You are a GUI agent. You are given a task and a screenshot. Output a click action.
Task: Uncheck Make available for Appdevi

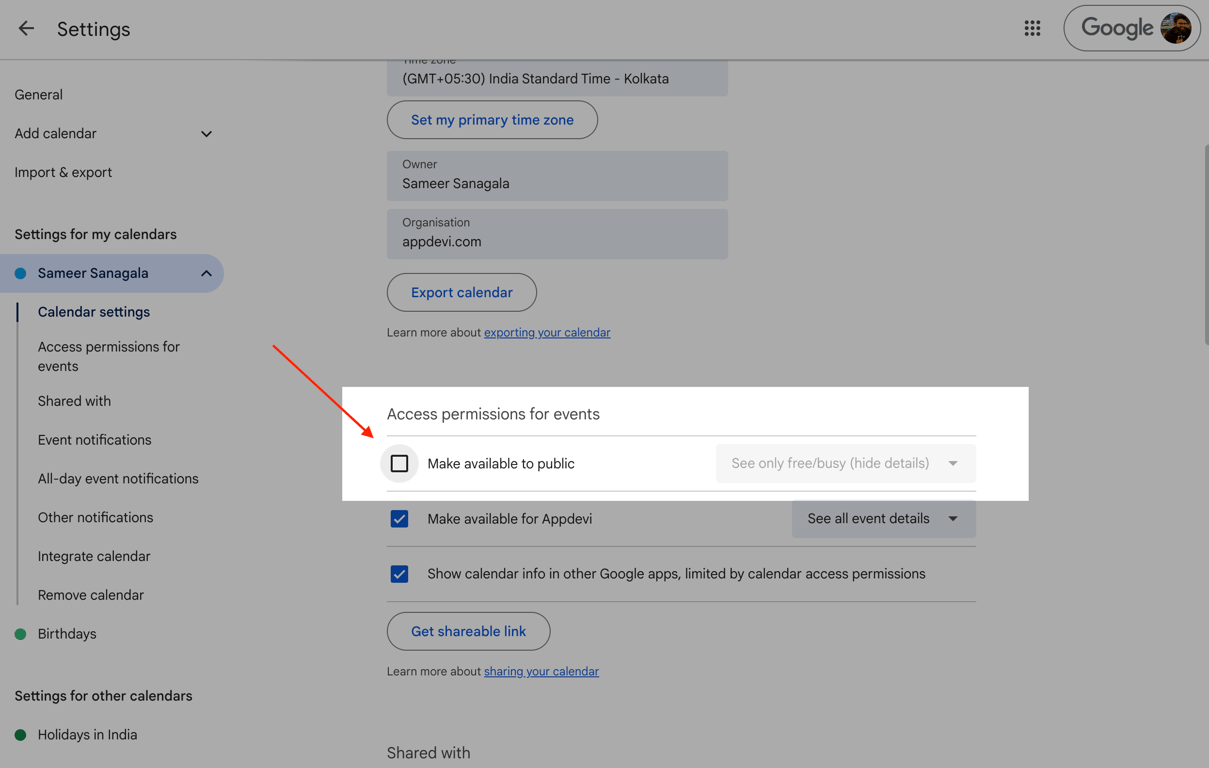click(x=399, y=519)
